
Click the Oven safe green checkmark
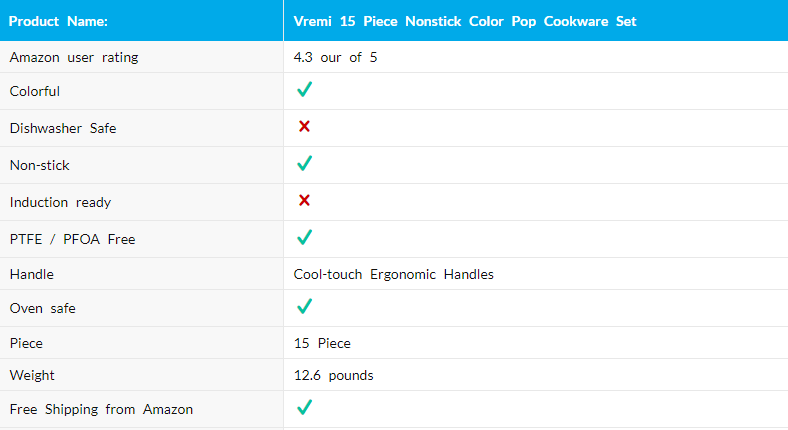click(305, 307)
